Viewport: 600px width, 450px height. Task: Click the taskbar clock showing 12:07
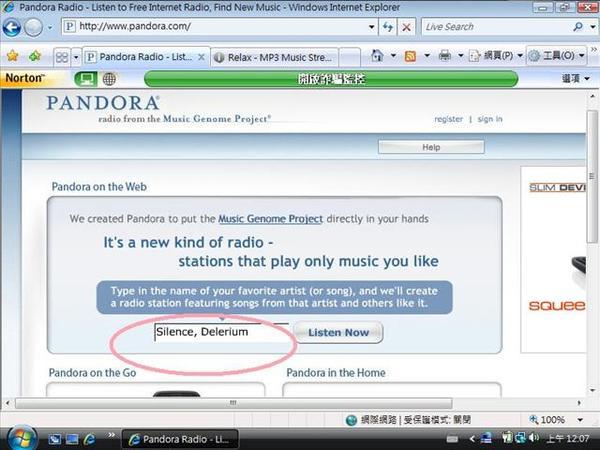point(567,439)
